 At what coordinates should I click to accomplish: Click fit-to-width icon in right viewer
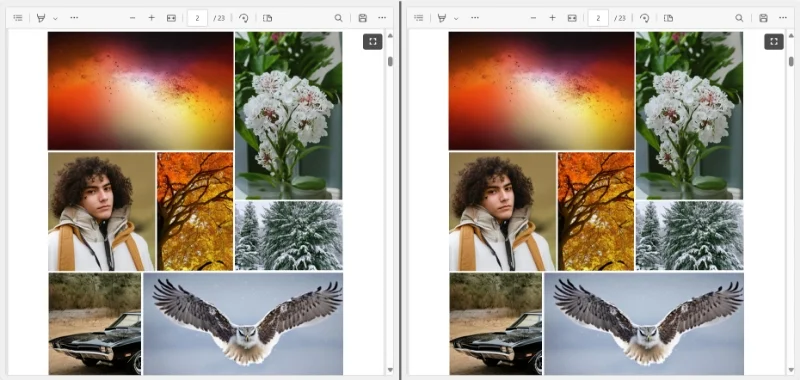(572, 18)
